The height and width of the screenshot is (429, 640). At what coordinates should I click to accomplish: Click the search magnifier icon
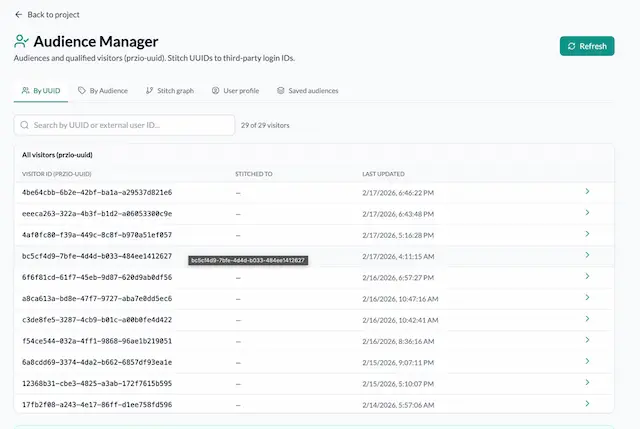point(24,126)
